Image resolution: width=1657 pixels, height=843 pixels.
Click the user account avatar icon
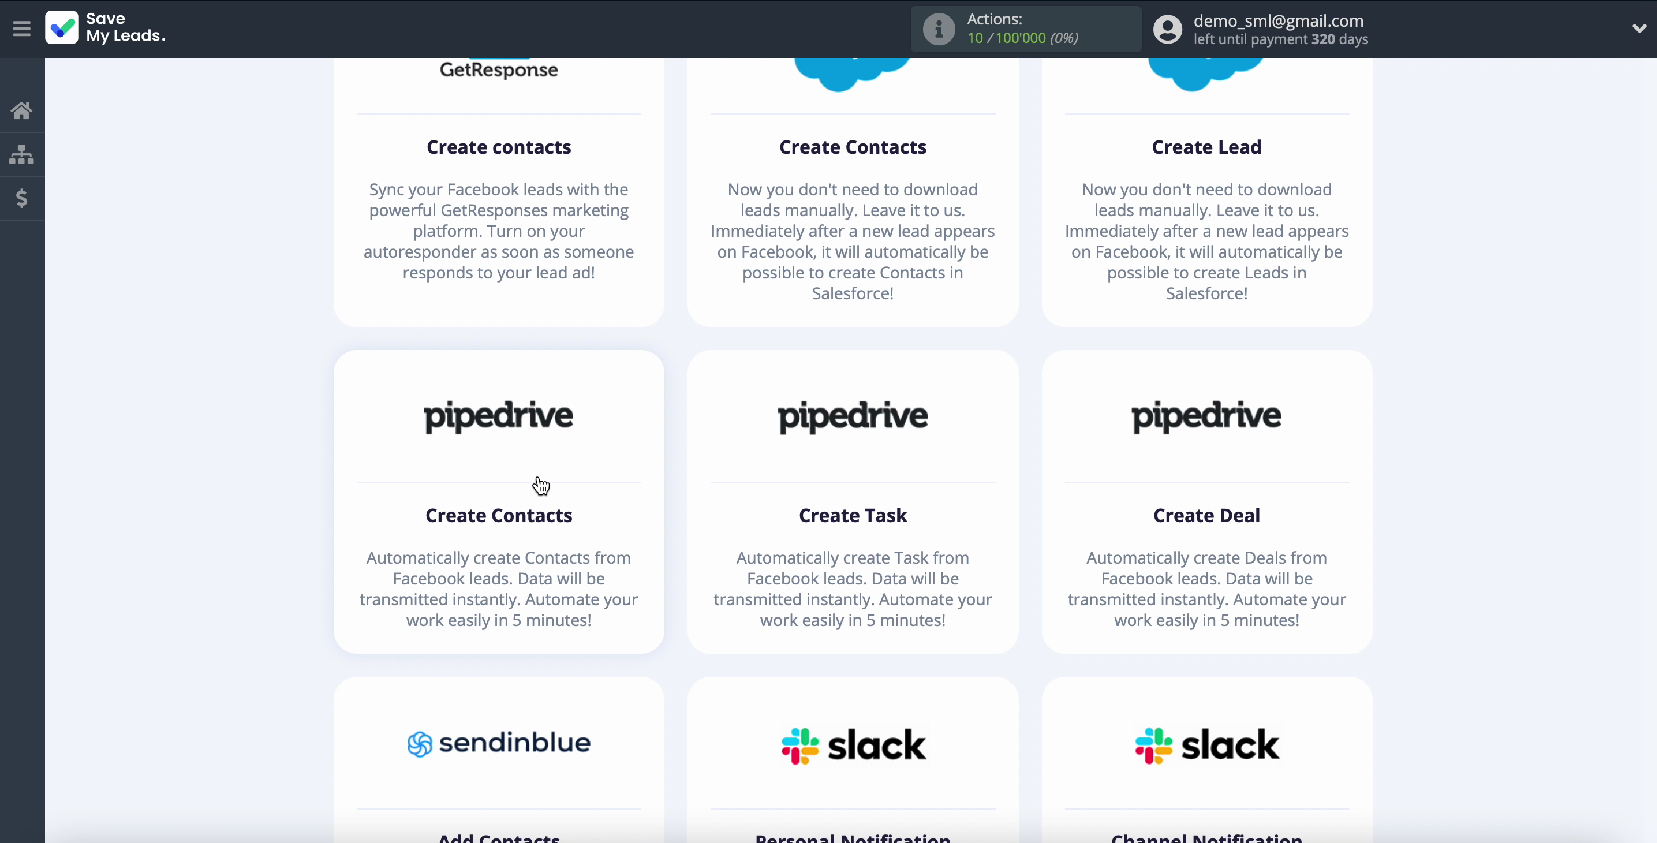coord(1167,29)
